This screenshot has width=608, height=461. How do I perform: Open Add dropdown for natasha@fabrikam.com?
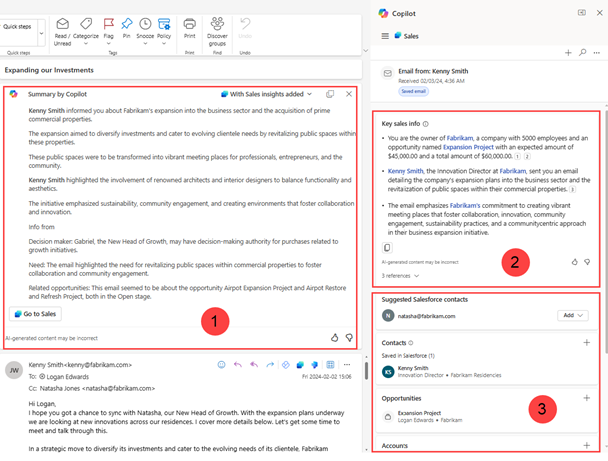573,315
